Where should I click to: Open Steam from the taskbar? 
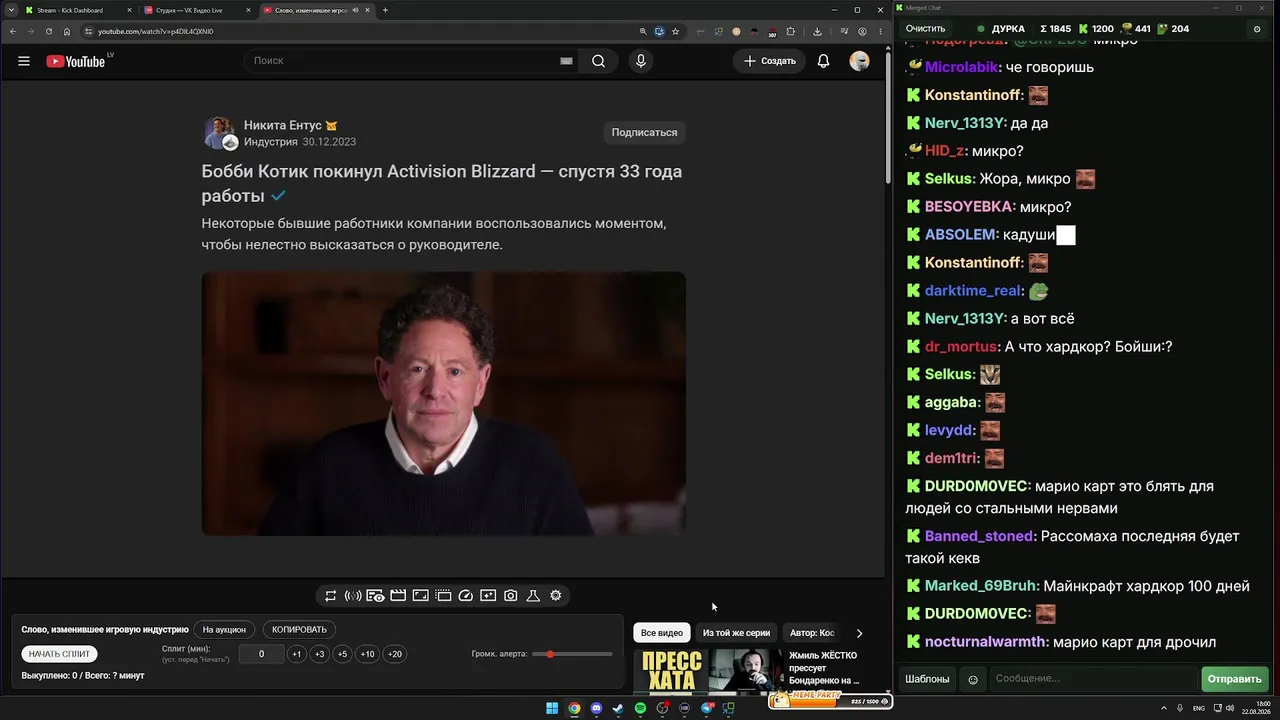click(x=618, y=708)
